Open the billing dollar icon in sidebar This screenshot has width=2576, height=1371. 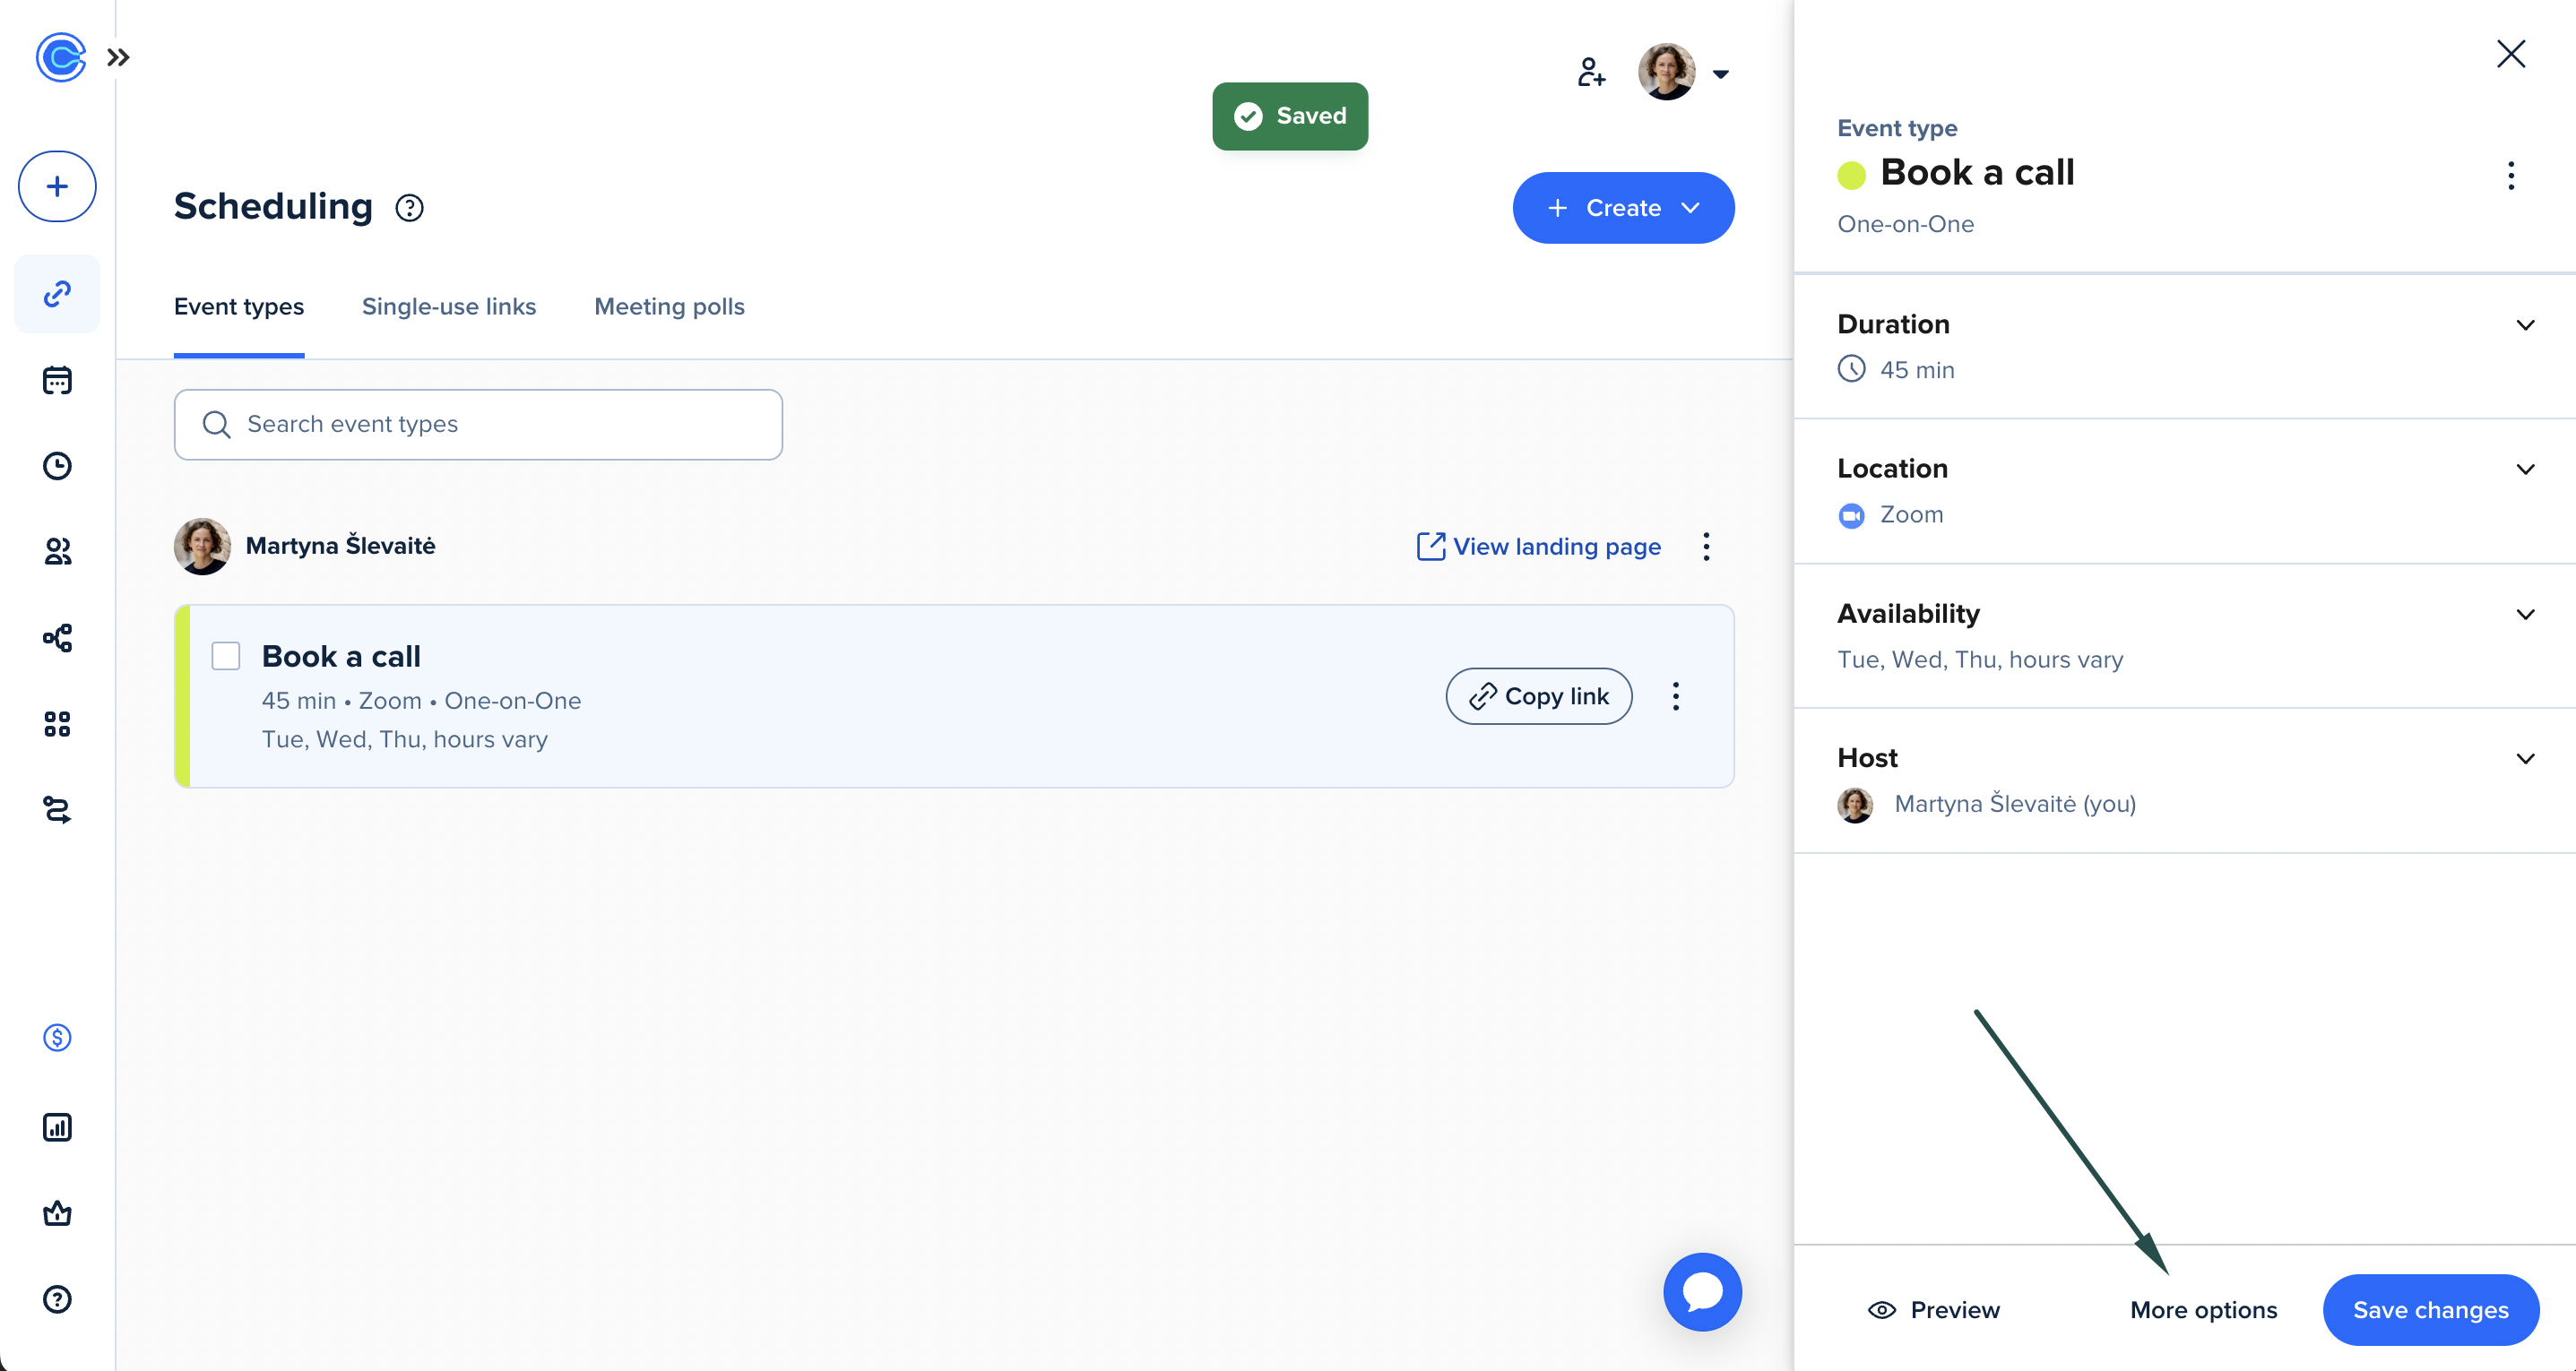click(x=57, y=1038)
